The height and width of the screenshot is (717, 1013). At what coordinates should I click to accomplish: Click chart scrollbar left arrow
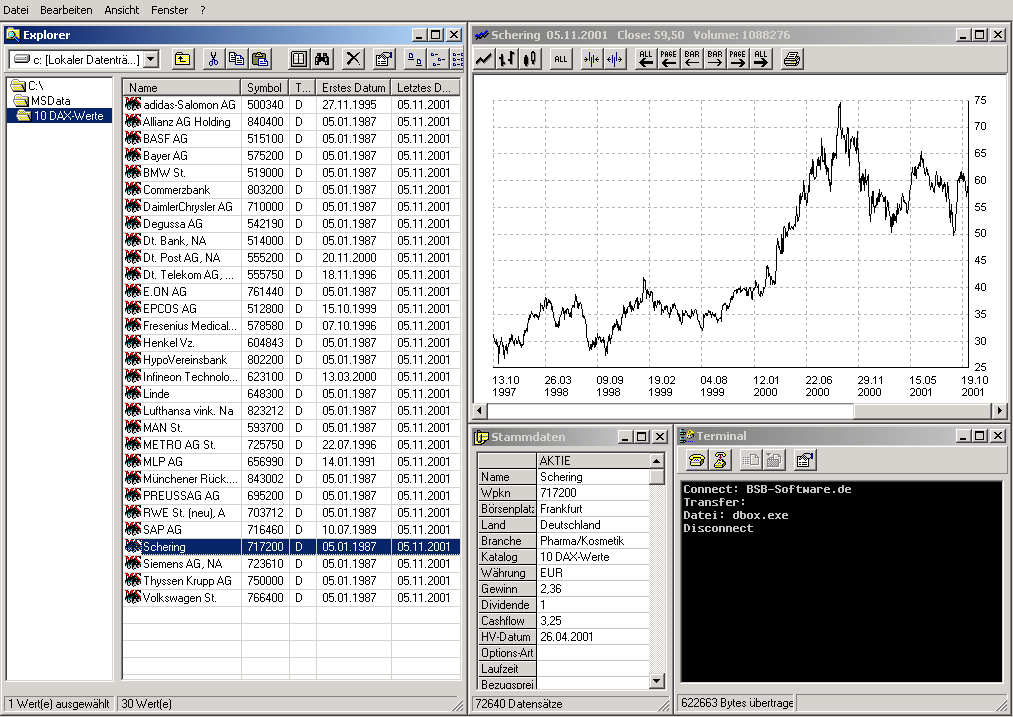(480, 410)
